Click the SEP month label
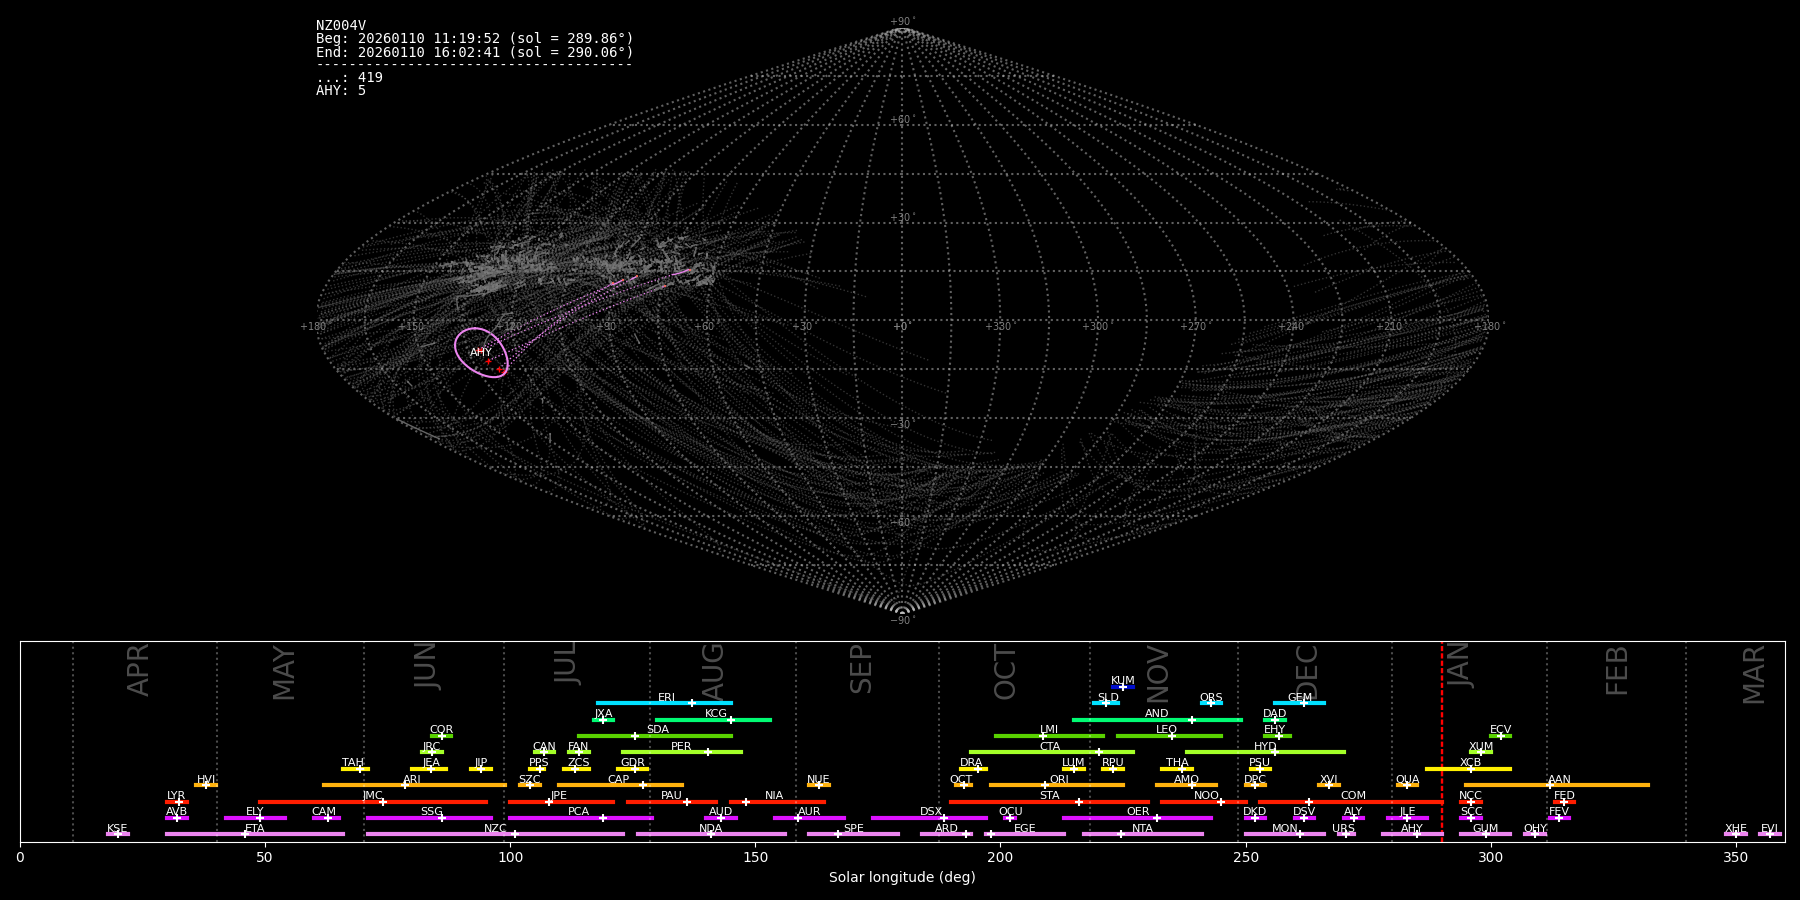The width and height of the screenshot is (1800, 900). coord(861,669)
